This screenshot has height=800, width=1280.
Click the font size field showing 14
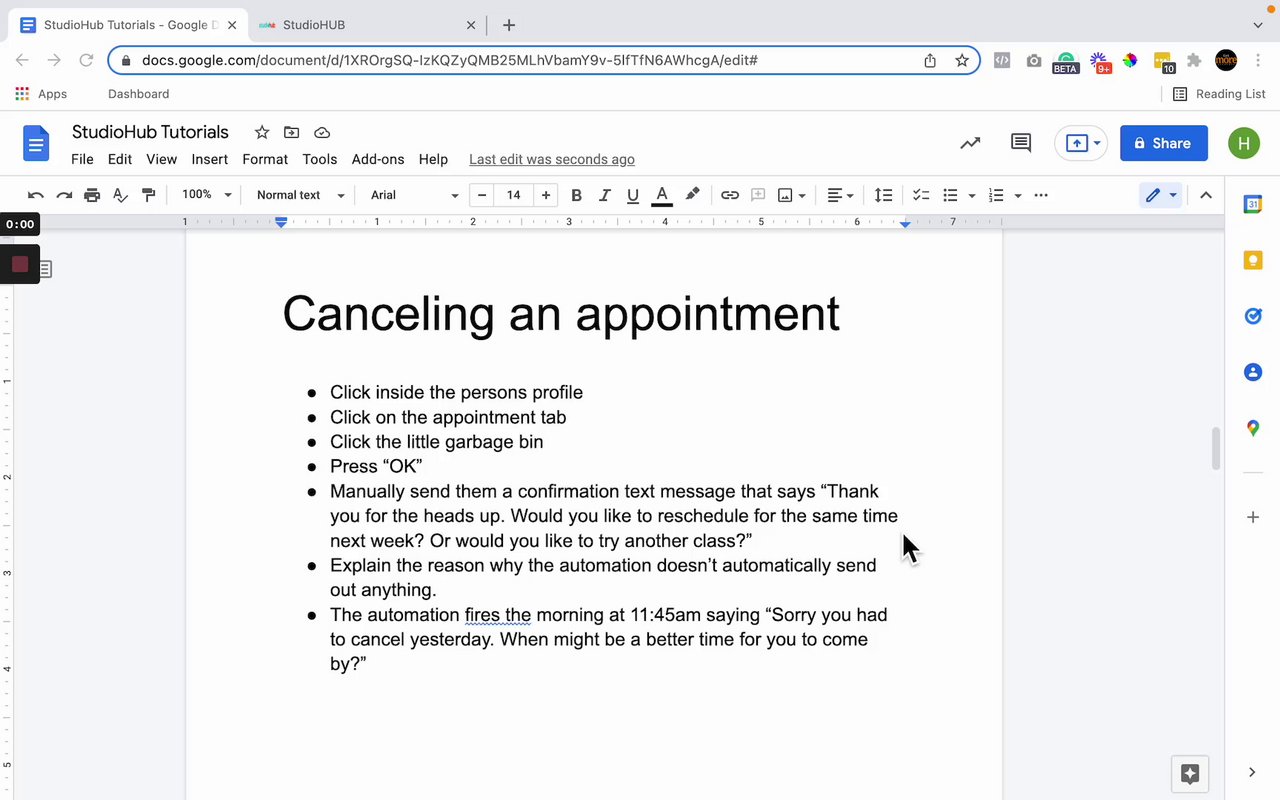pyautogui.click(x=513, y=195)
